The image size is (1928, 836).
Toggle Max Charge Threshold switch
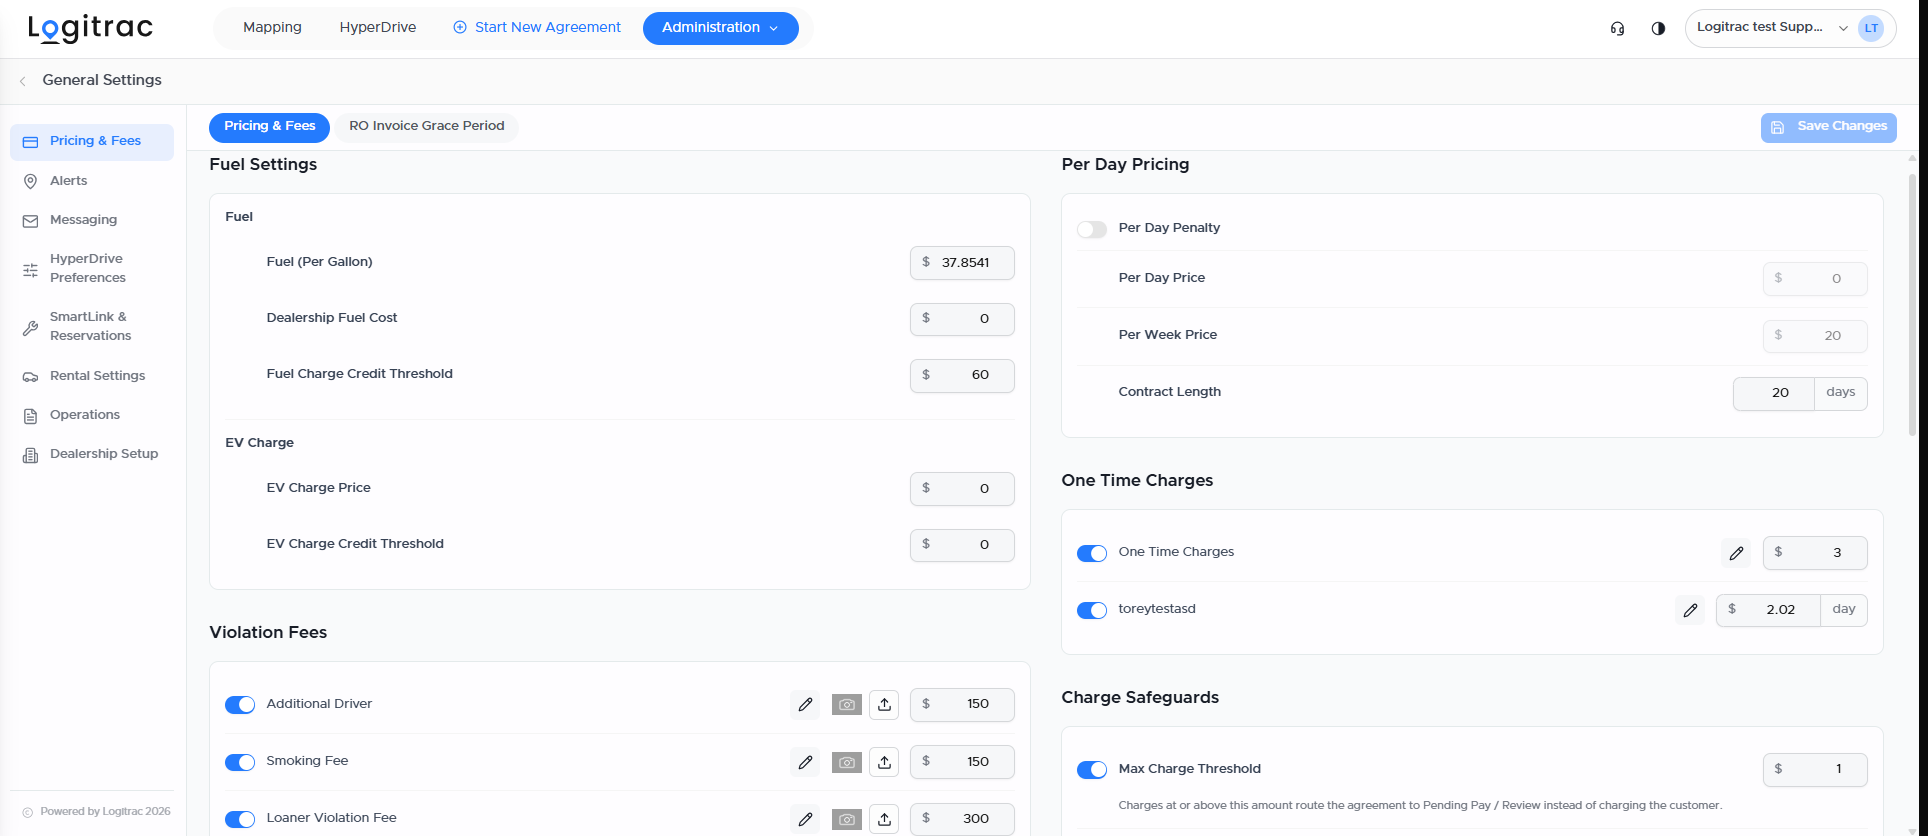click(1092, 769)
